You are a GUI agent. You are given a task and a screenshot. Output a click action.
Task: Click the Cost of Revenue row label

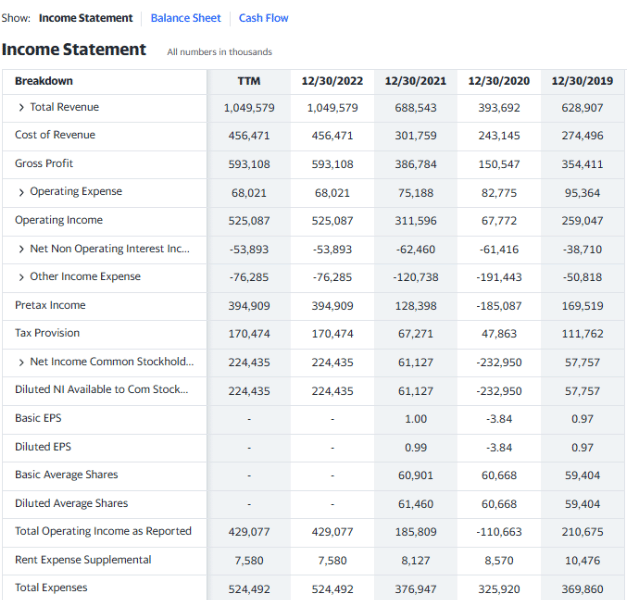55,135
